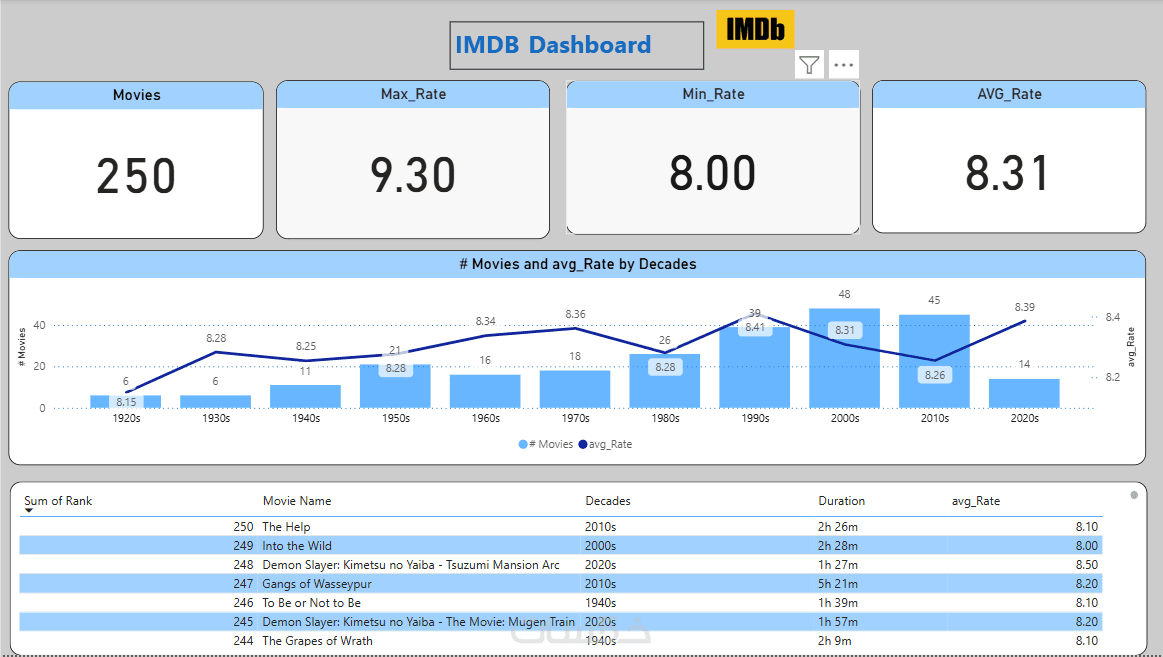Click the 2020s bar in chart

coord(1024,393)
